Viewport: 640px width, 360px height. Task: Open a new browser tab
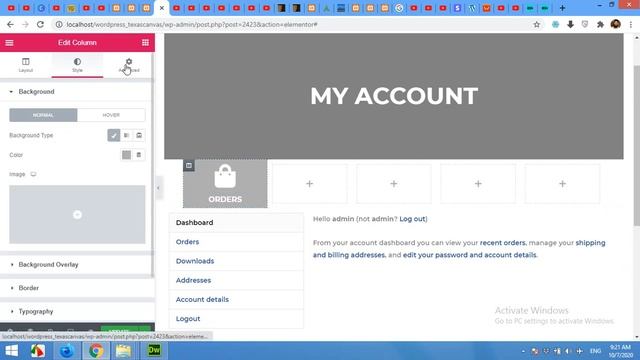coord(562,8)
